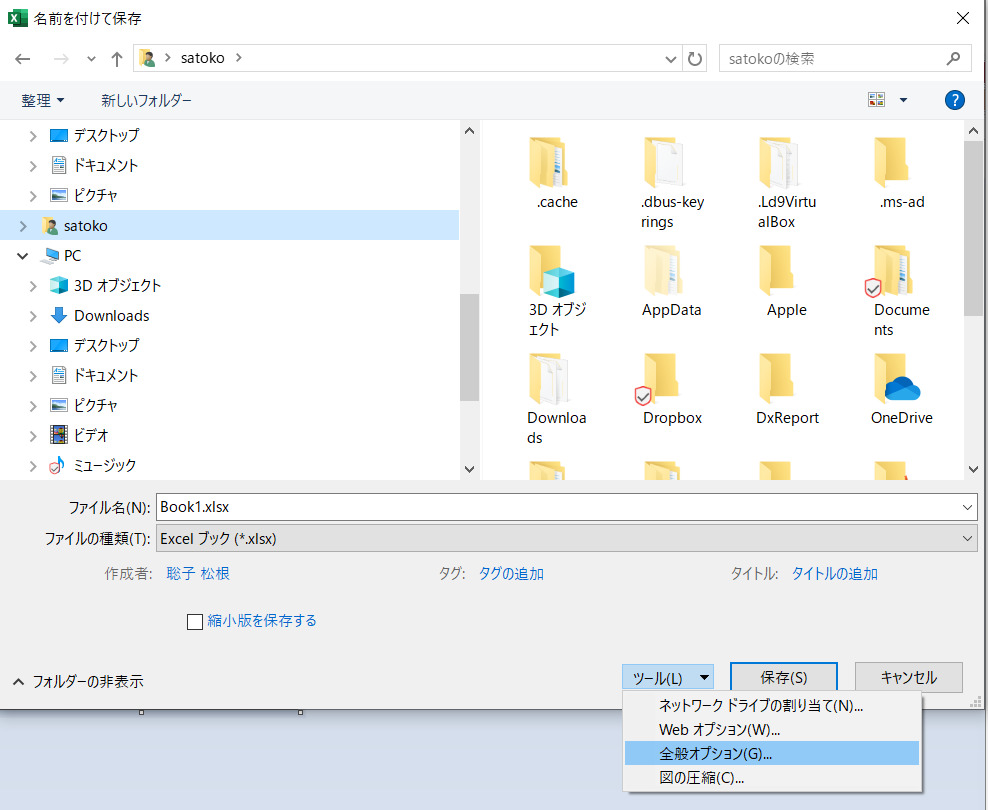Screen dimensions: 988x810
Task: Open the AppData folder icon
Action: coord(671,270)
